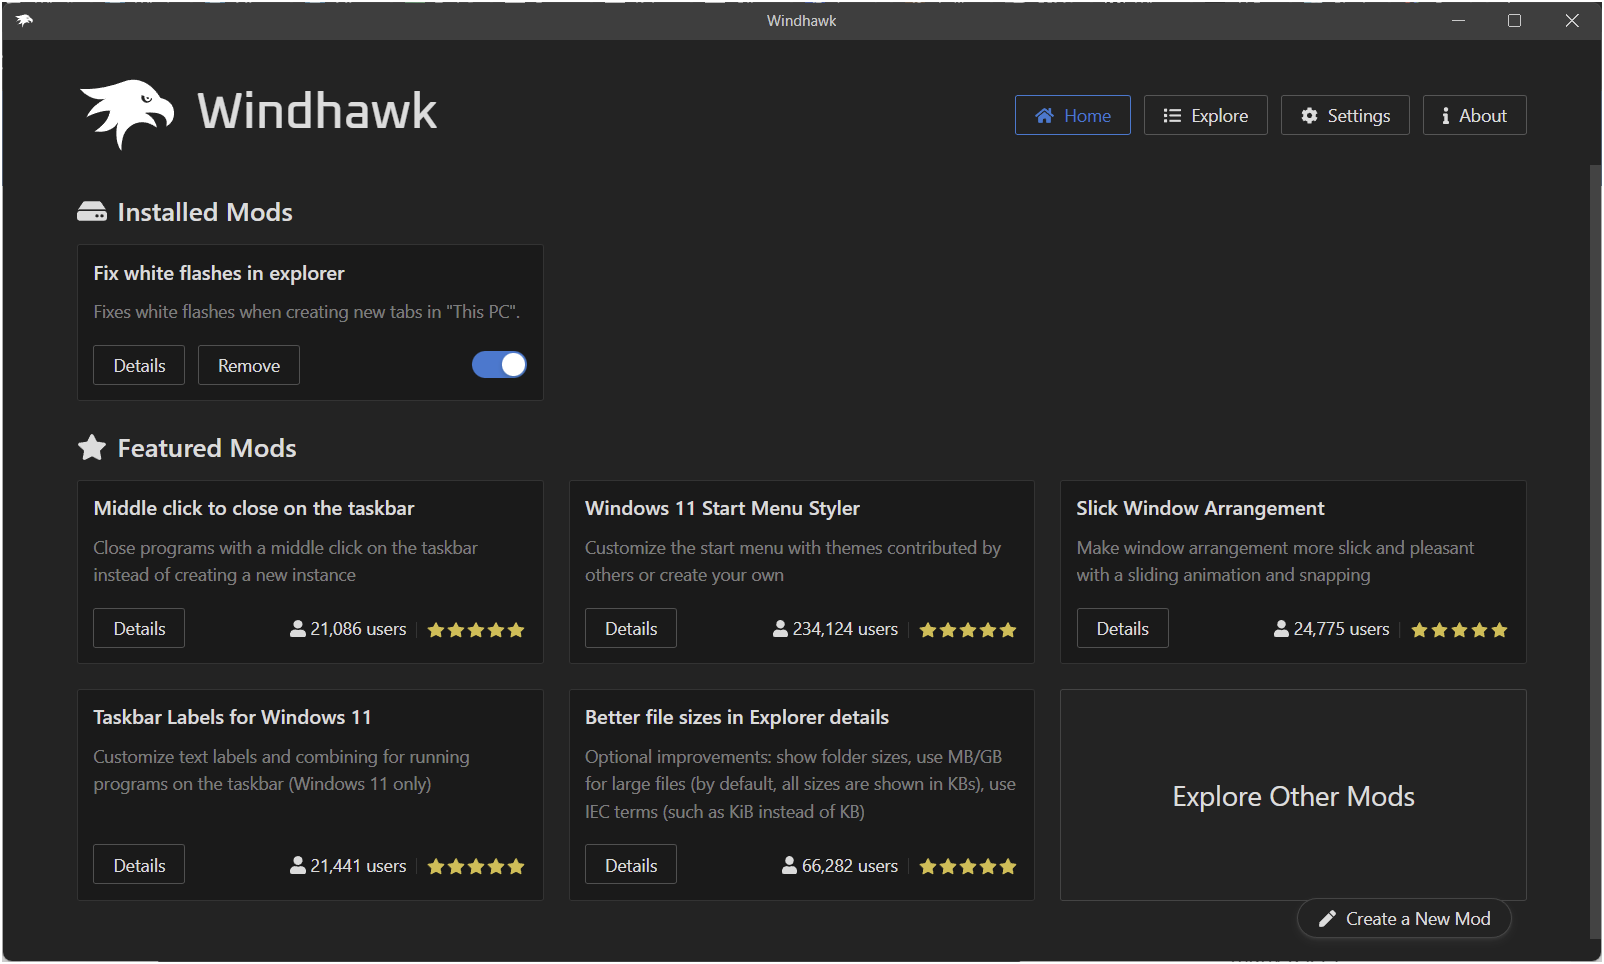Click the Windhawk icon in title bar
This screenshot has height=964, width=1604.
pos(24,20)
